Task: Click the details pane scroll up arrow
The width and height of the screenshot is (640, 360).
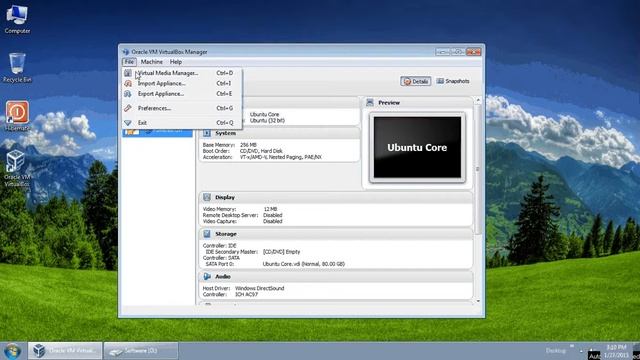Action: 478,100
